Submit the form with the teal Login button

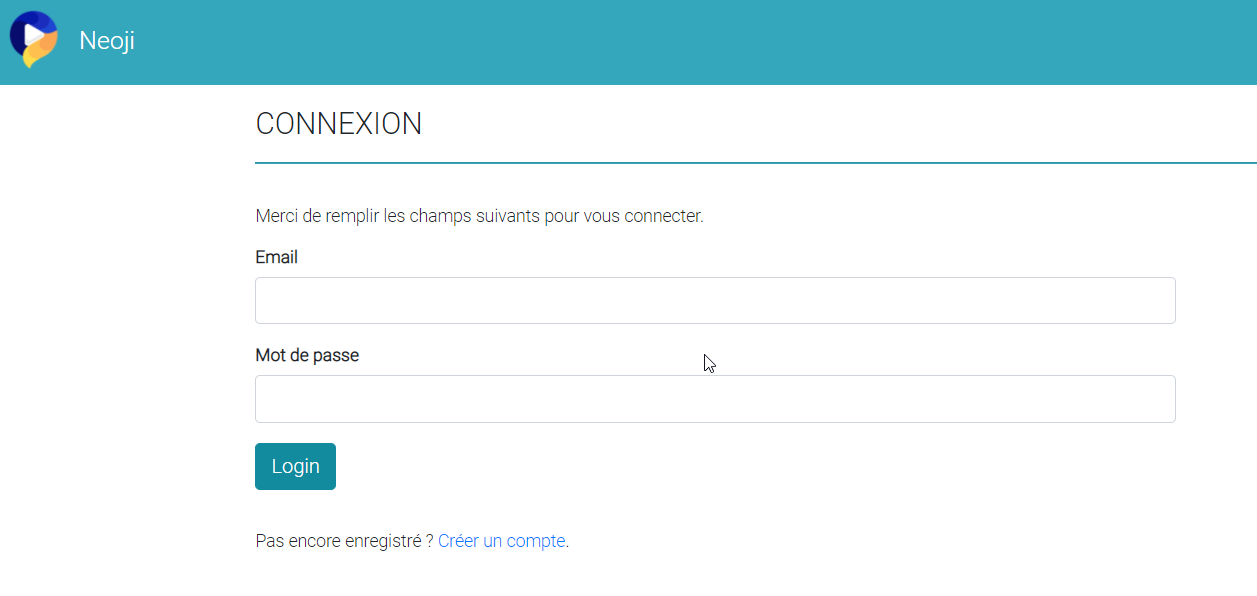295,466
